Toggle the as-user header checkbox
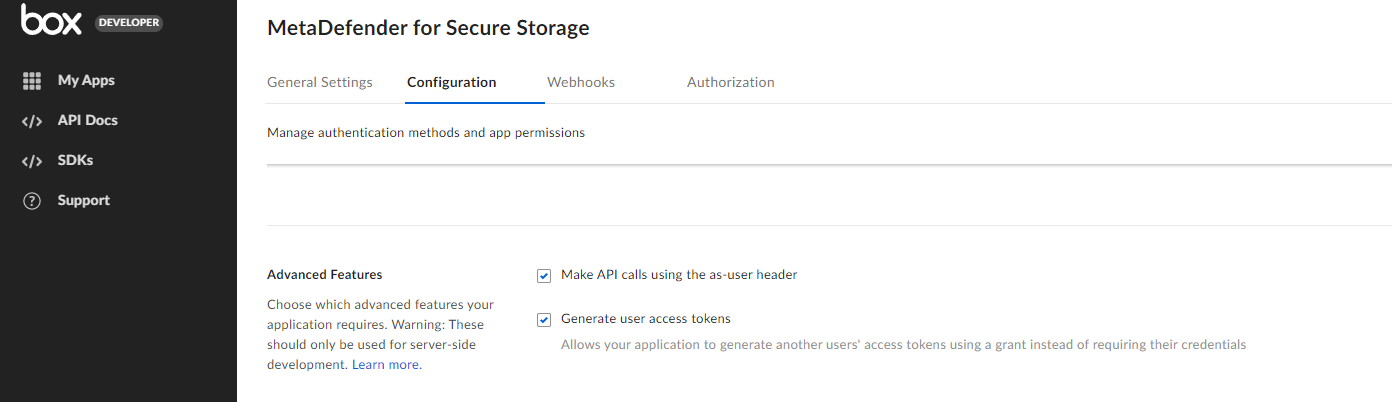Image resolution: width=1392 pixels, height=402 pixels. pyautogui.click(x=544, y=275)
